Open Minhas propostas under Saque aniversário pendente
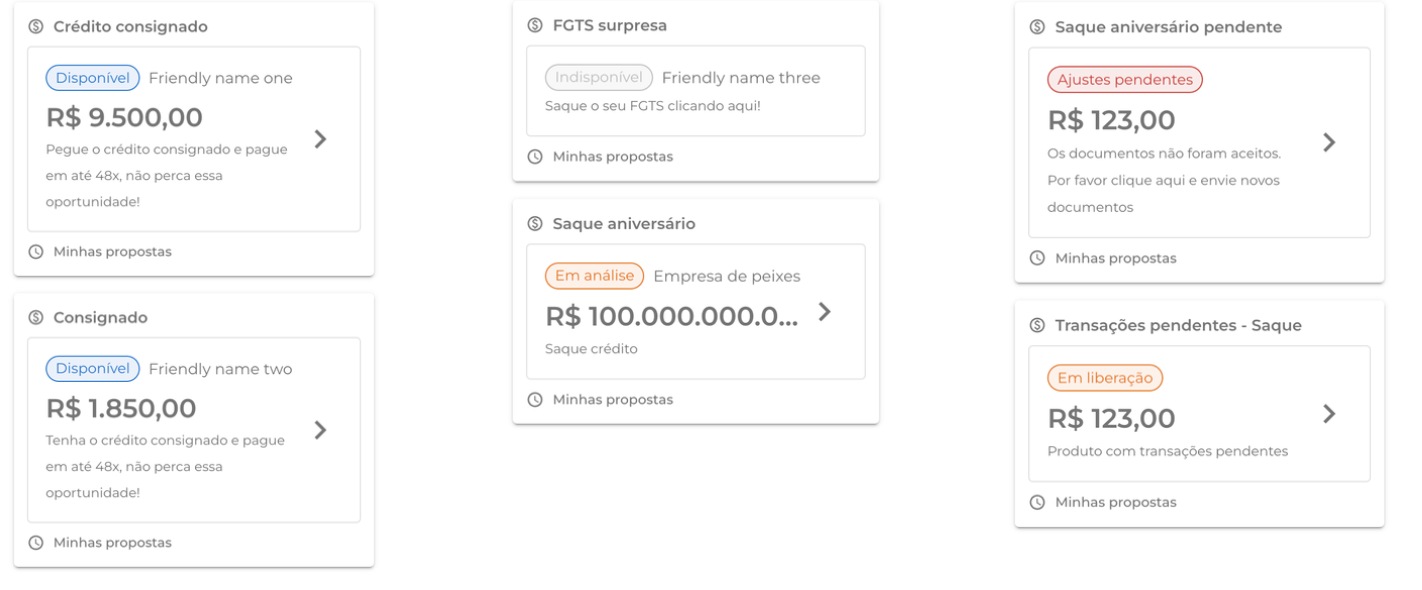Image resolution: width=1422 pixels, height=590 pixels. tap(1115, 258)
